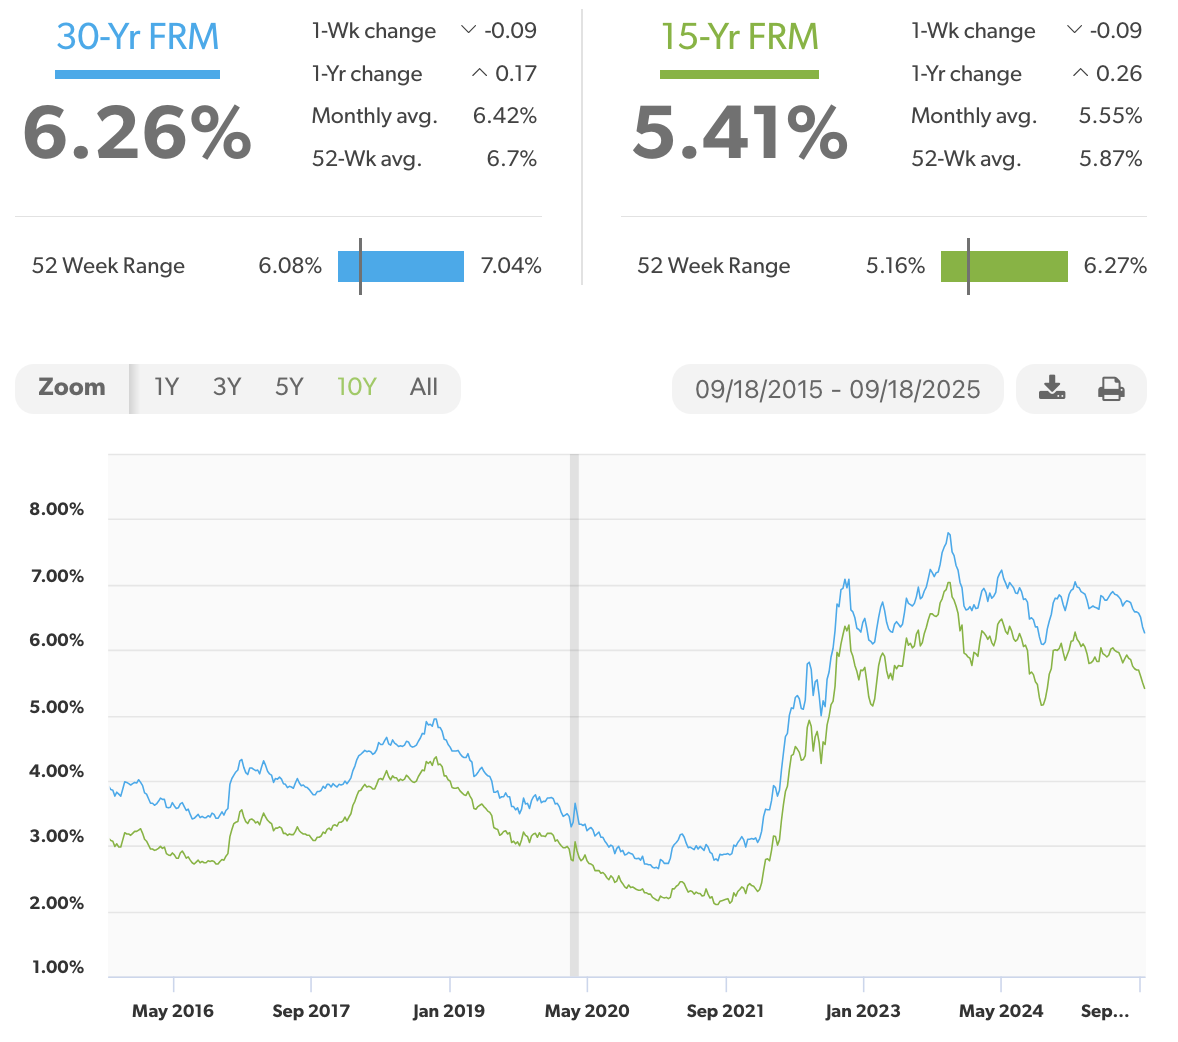Select the 5Y zoom range
This screenshot has height=1042, width=1178.
[289, 387]
